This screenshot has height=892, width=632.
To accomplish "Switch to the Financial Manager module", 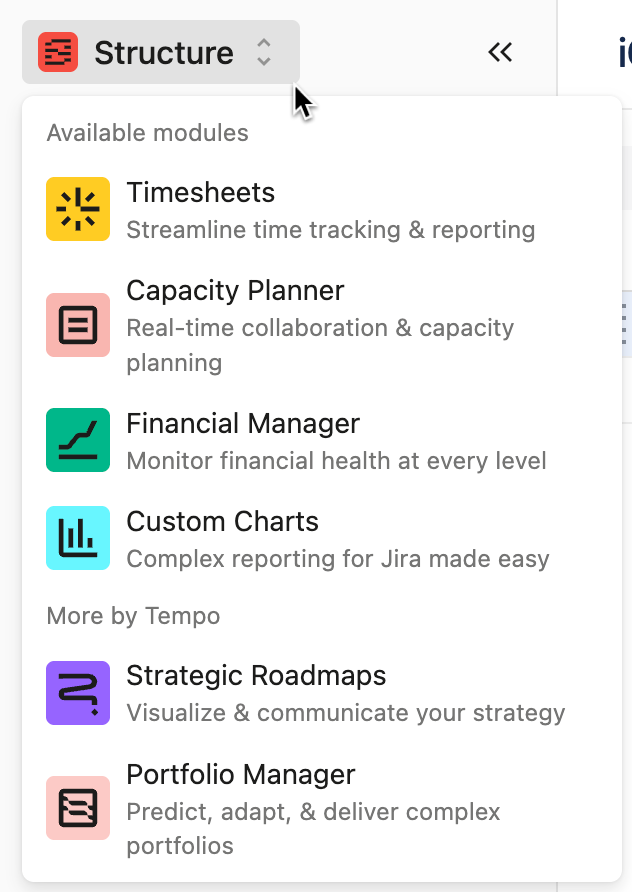I will tap(243, 423).
